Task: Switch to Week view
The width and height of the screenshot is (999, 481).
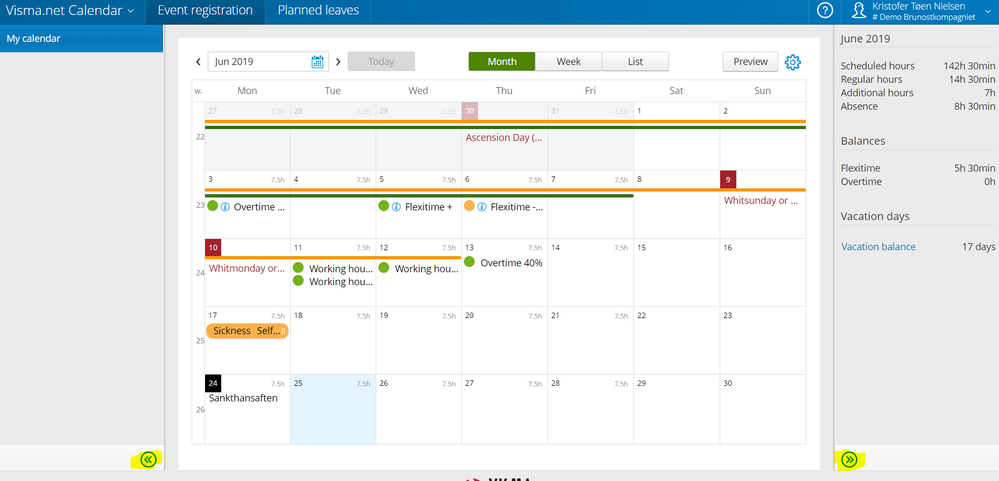Action: click(568, 62)
